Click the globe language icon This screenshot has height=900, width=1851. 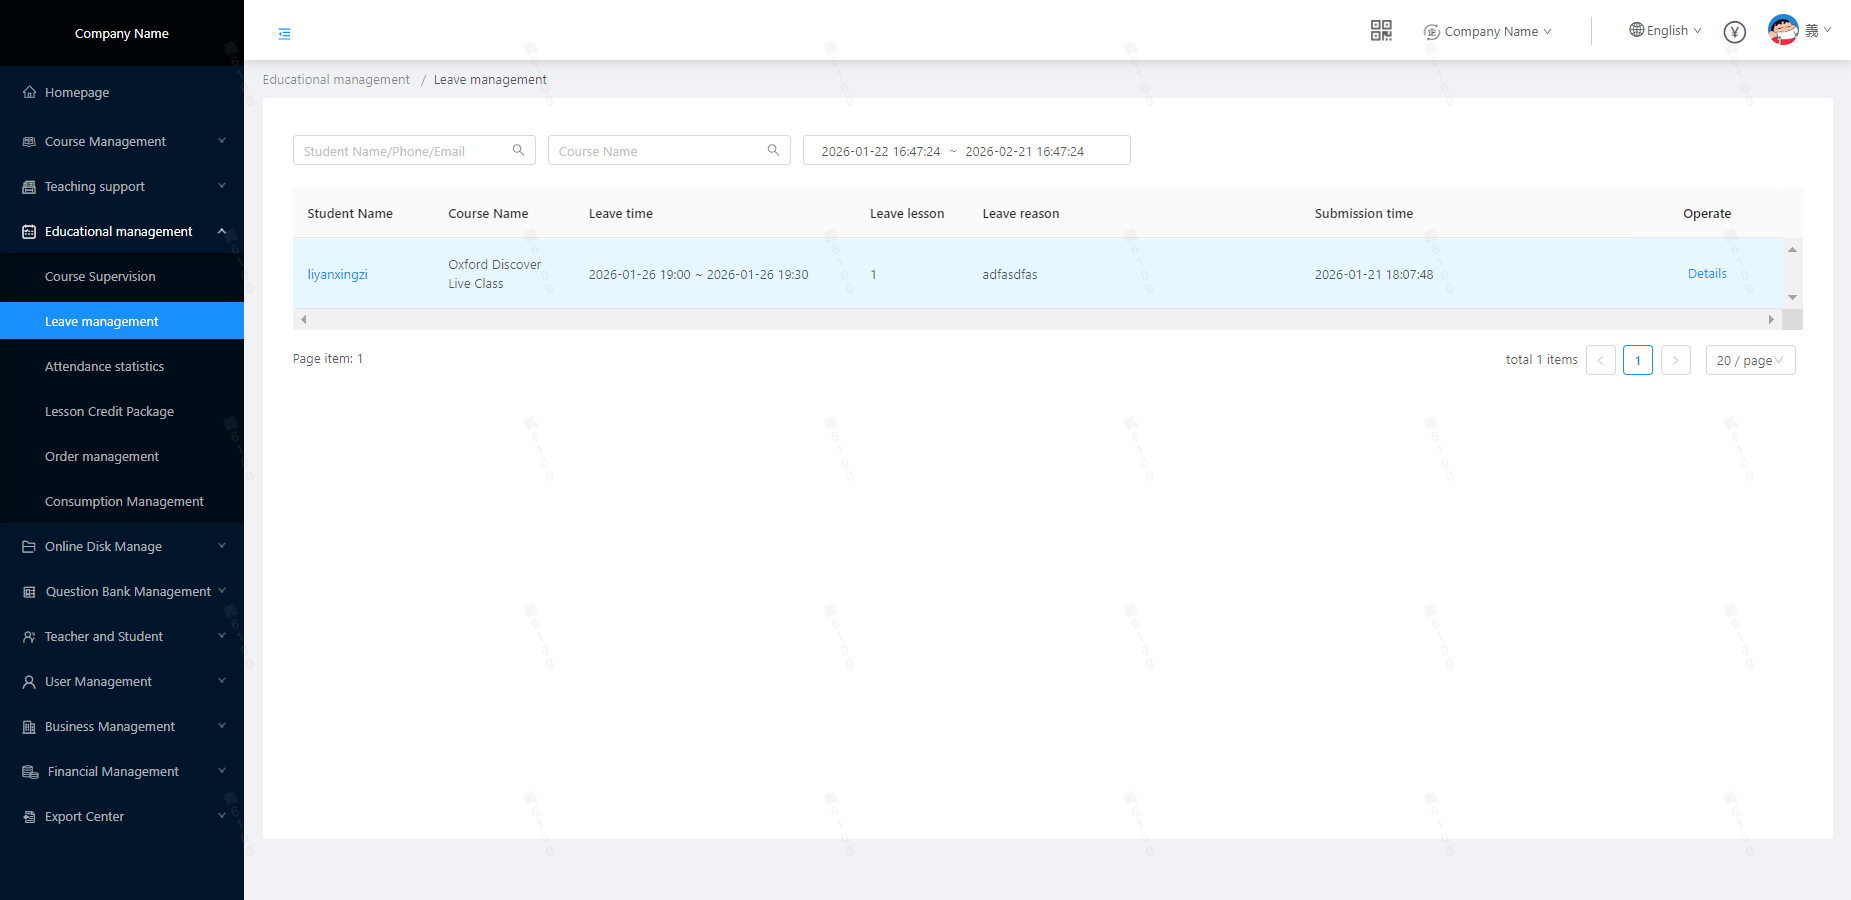(1636, 30)
